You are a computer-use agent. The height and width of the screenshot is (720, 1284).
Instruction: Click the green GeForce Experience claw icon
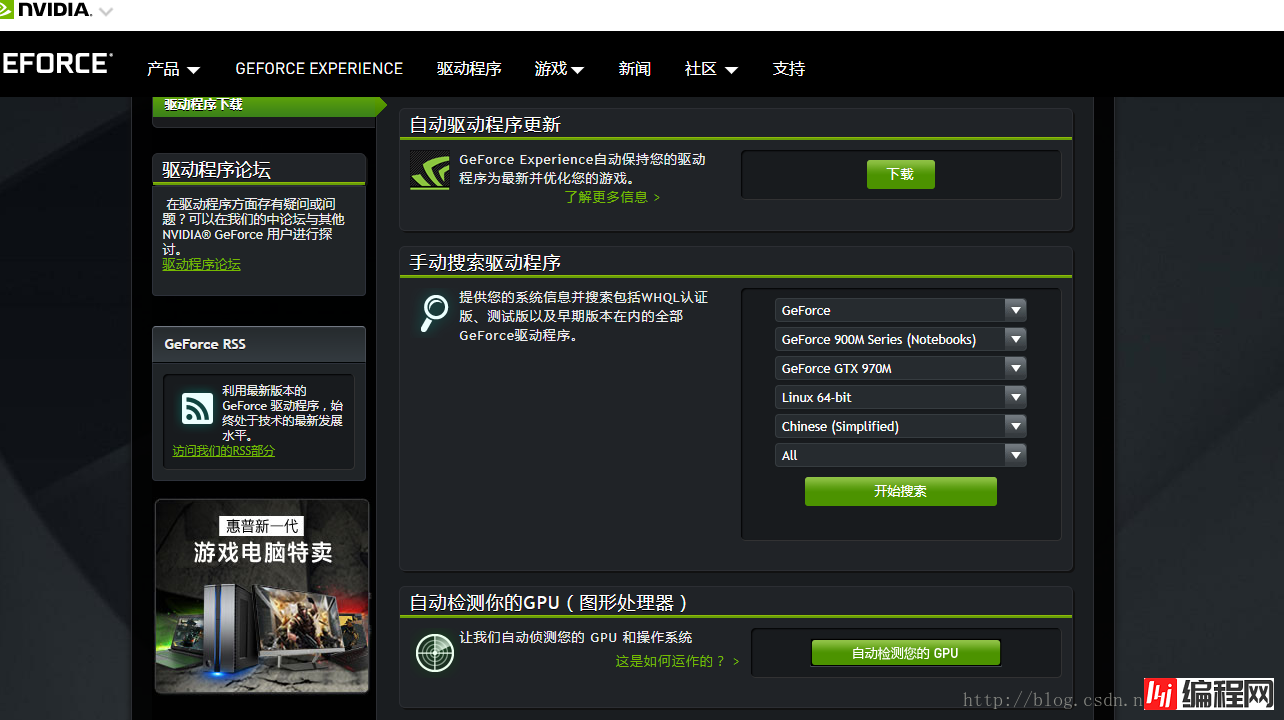[x=429, y=170]
